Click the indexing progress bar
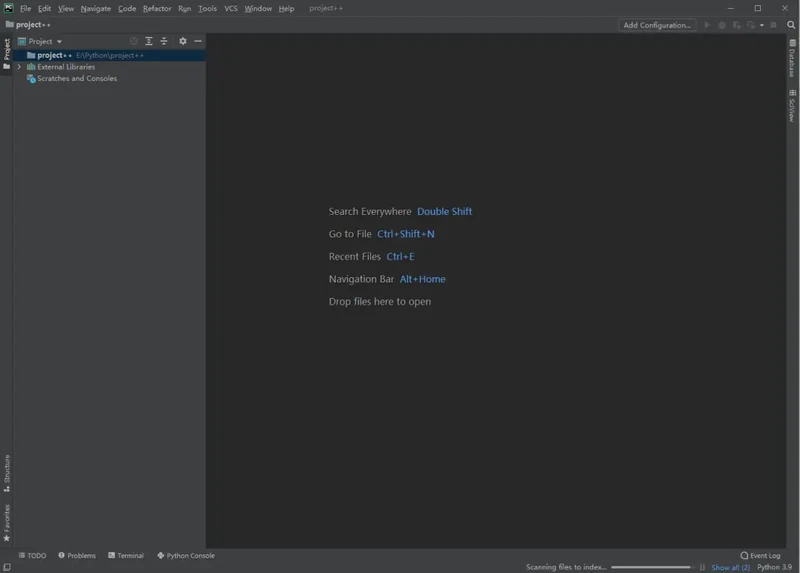This screenshot has height=573, width=800. pos(651,567)
